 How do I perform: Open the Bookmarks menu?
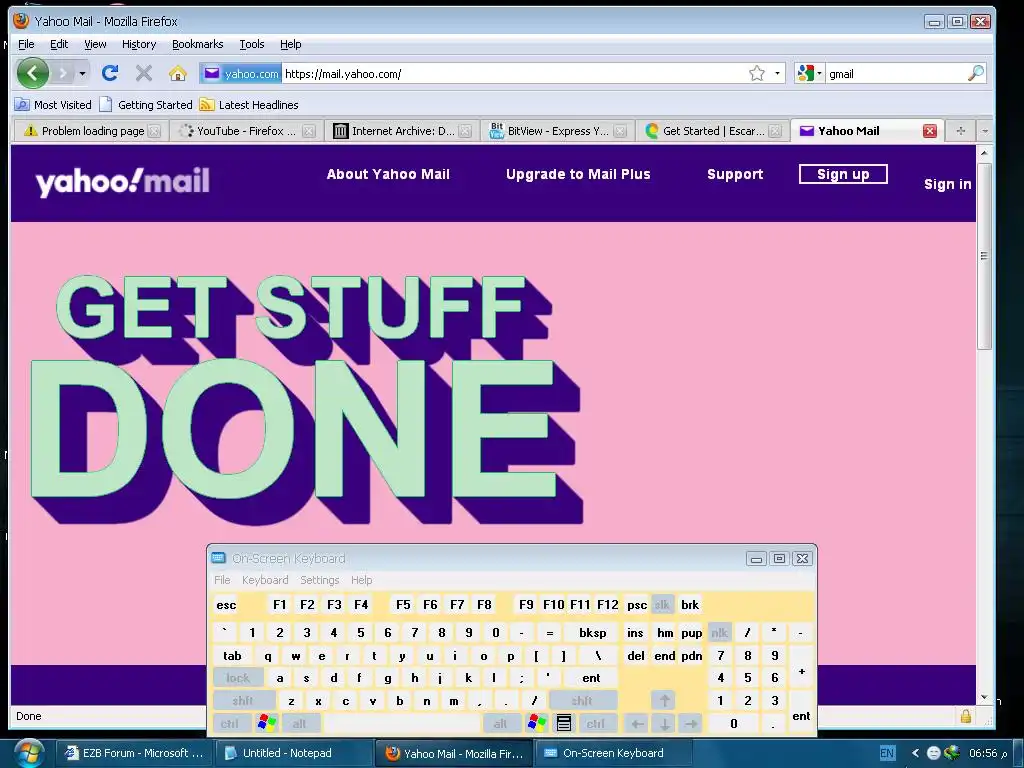[197, 44]
